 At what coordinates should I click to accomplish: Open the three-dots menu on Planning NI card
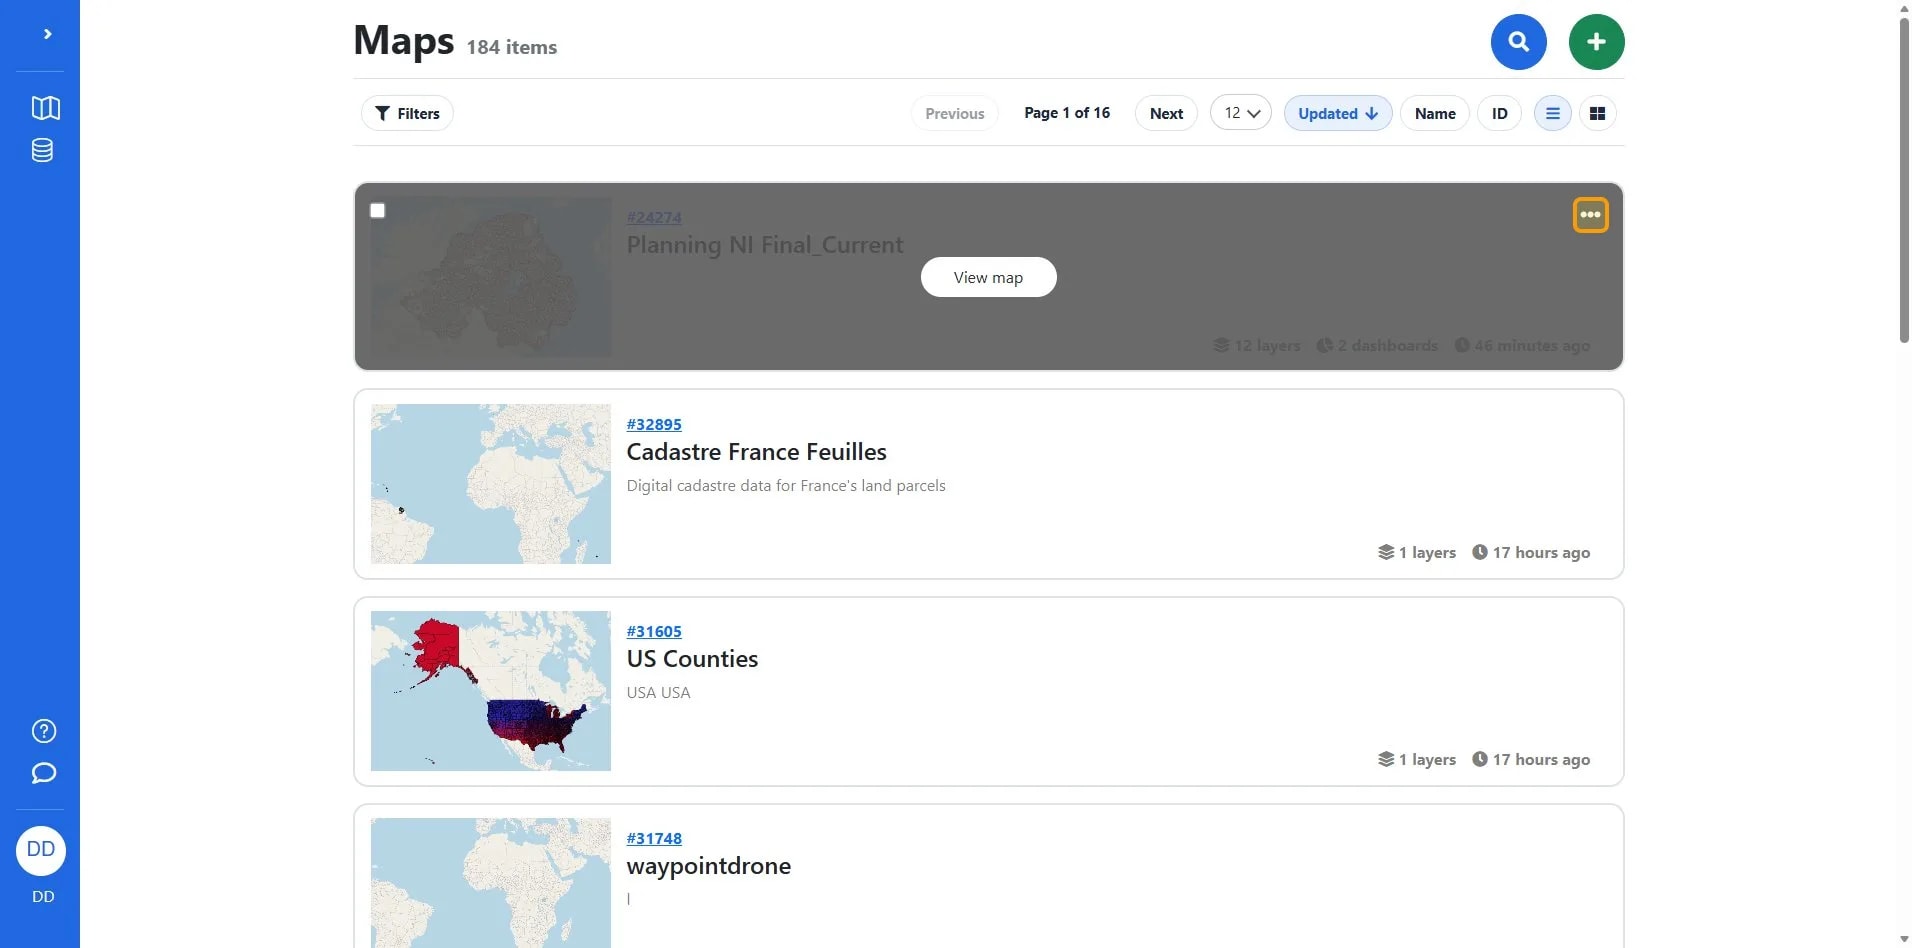[1590, 215]
